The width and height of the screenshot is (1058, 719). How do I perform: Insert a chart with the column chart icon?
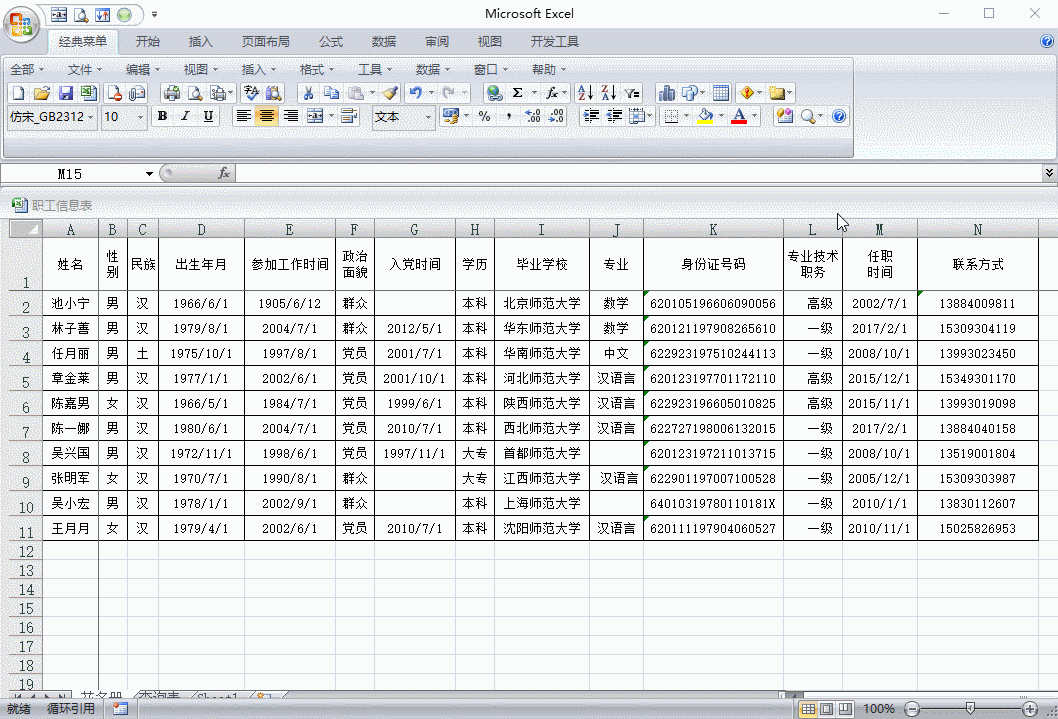point(667,93)
